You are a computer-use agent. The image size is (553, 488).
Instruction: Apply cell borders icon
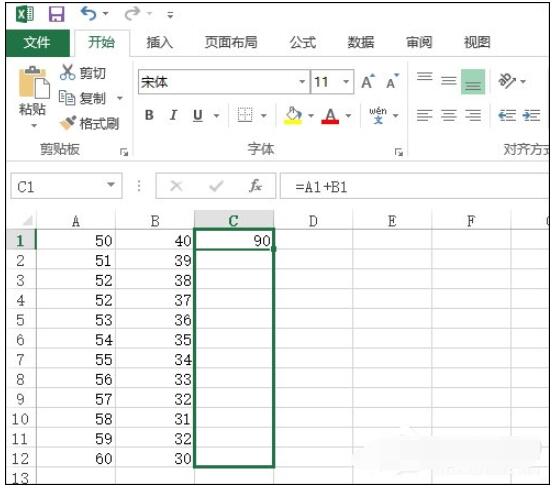pyautogui.click(x=245, y=115)
